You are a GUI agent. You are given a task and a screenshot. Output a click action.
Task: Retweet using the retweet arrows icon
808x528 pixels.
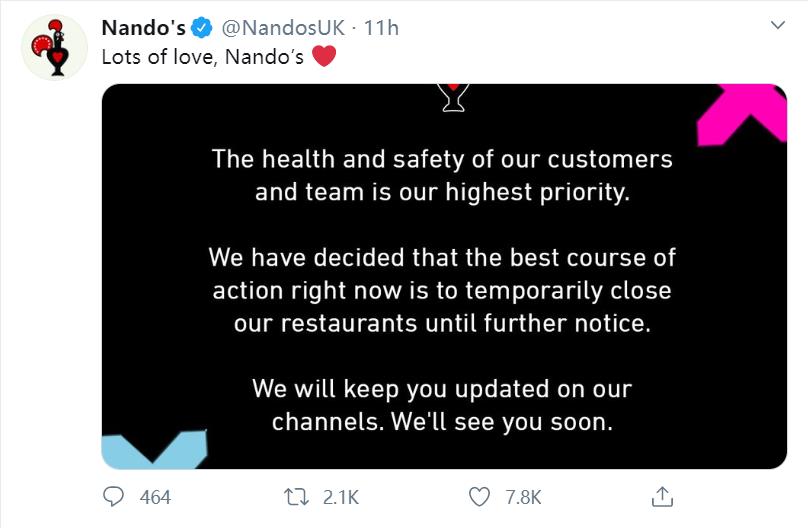tap(296, 497)
